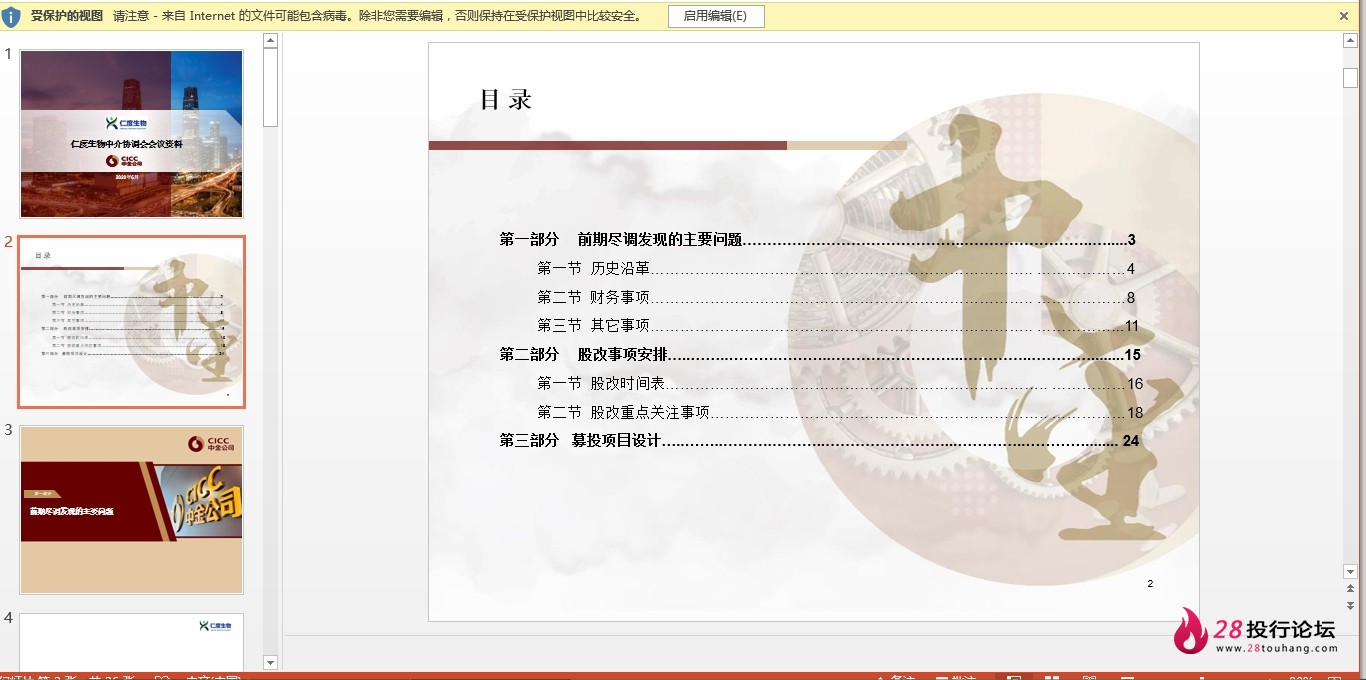Image resolution: width=1366 pixels, height=680 pixels.
Task: Select the partially visible slide 4 thumbnail
Action: [x=132, y=642]
